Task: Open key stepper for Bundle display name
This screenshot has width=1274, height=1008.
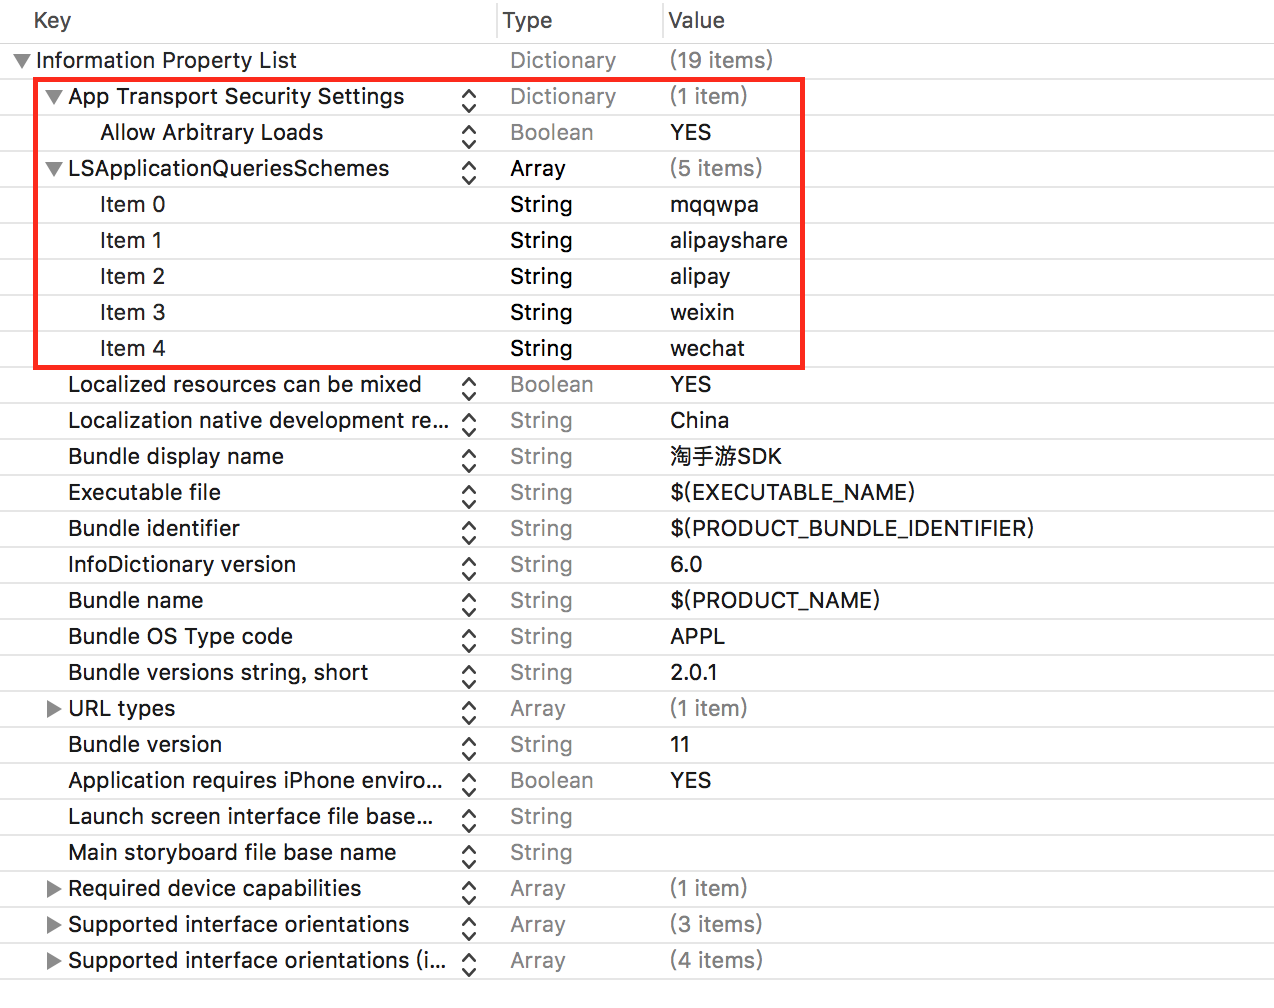Action: point(469,459)
